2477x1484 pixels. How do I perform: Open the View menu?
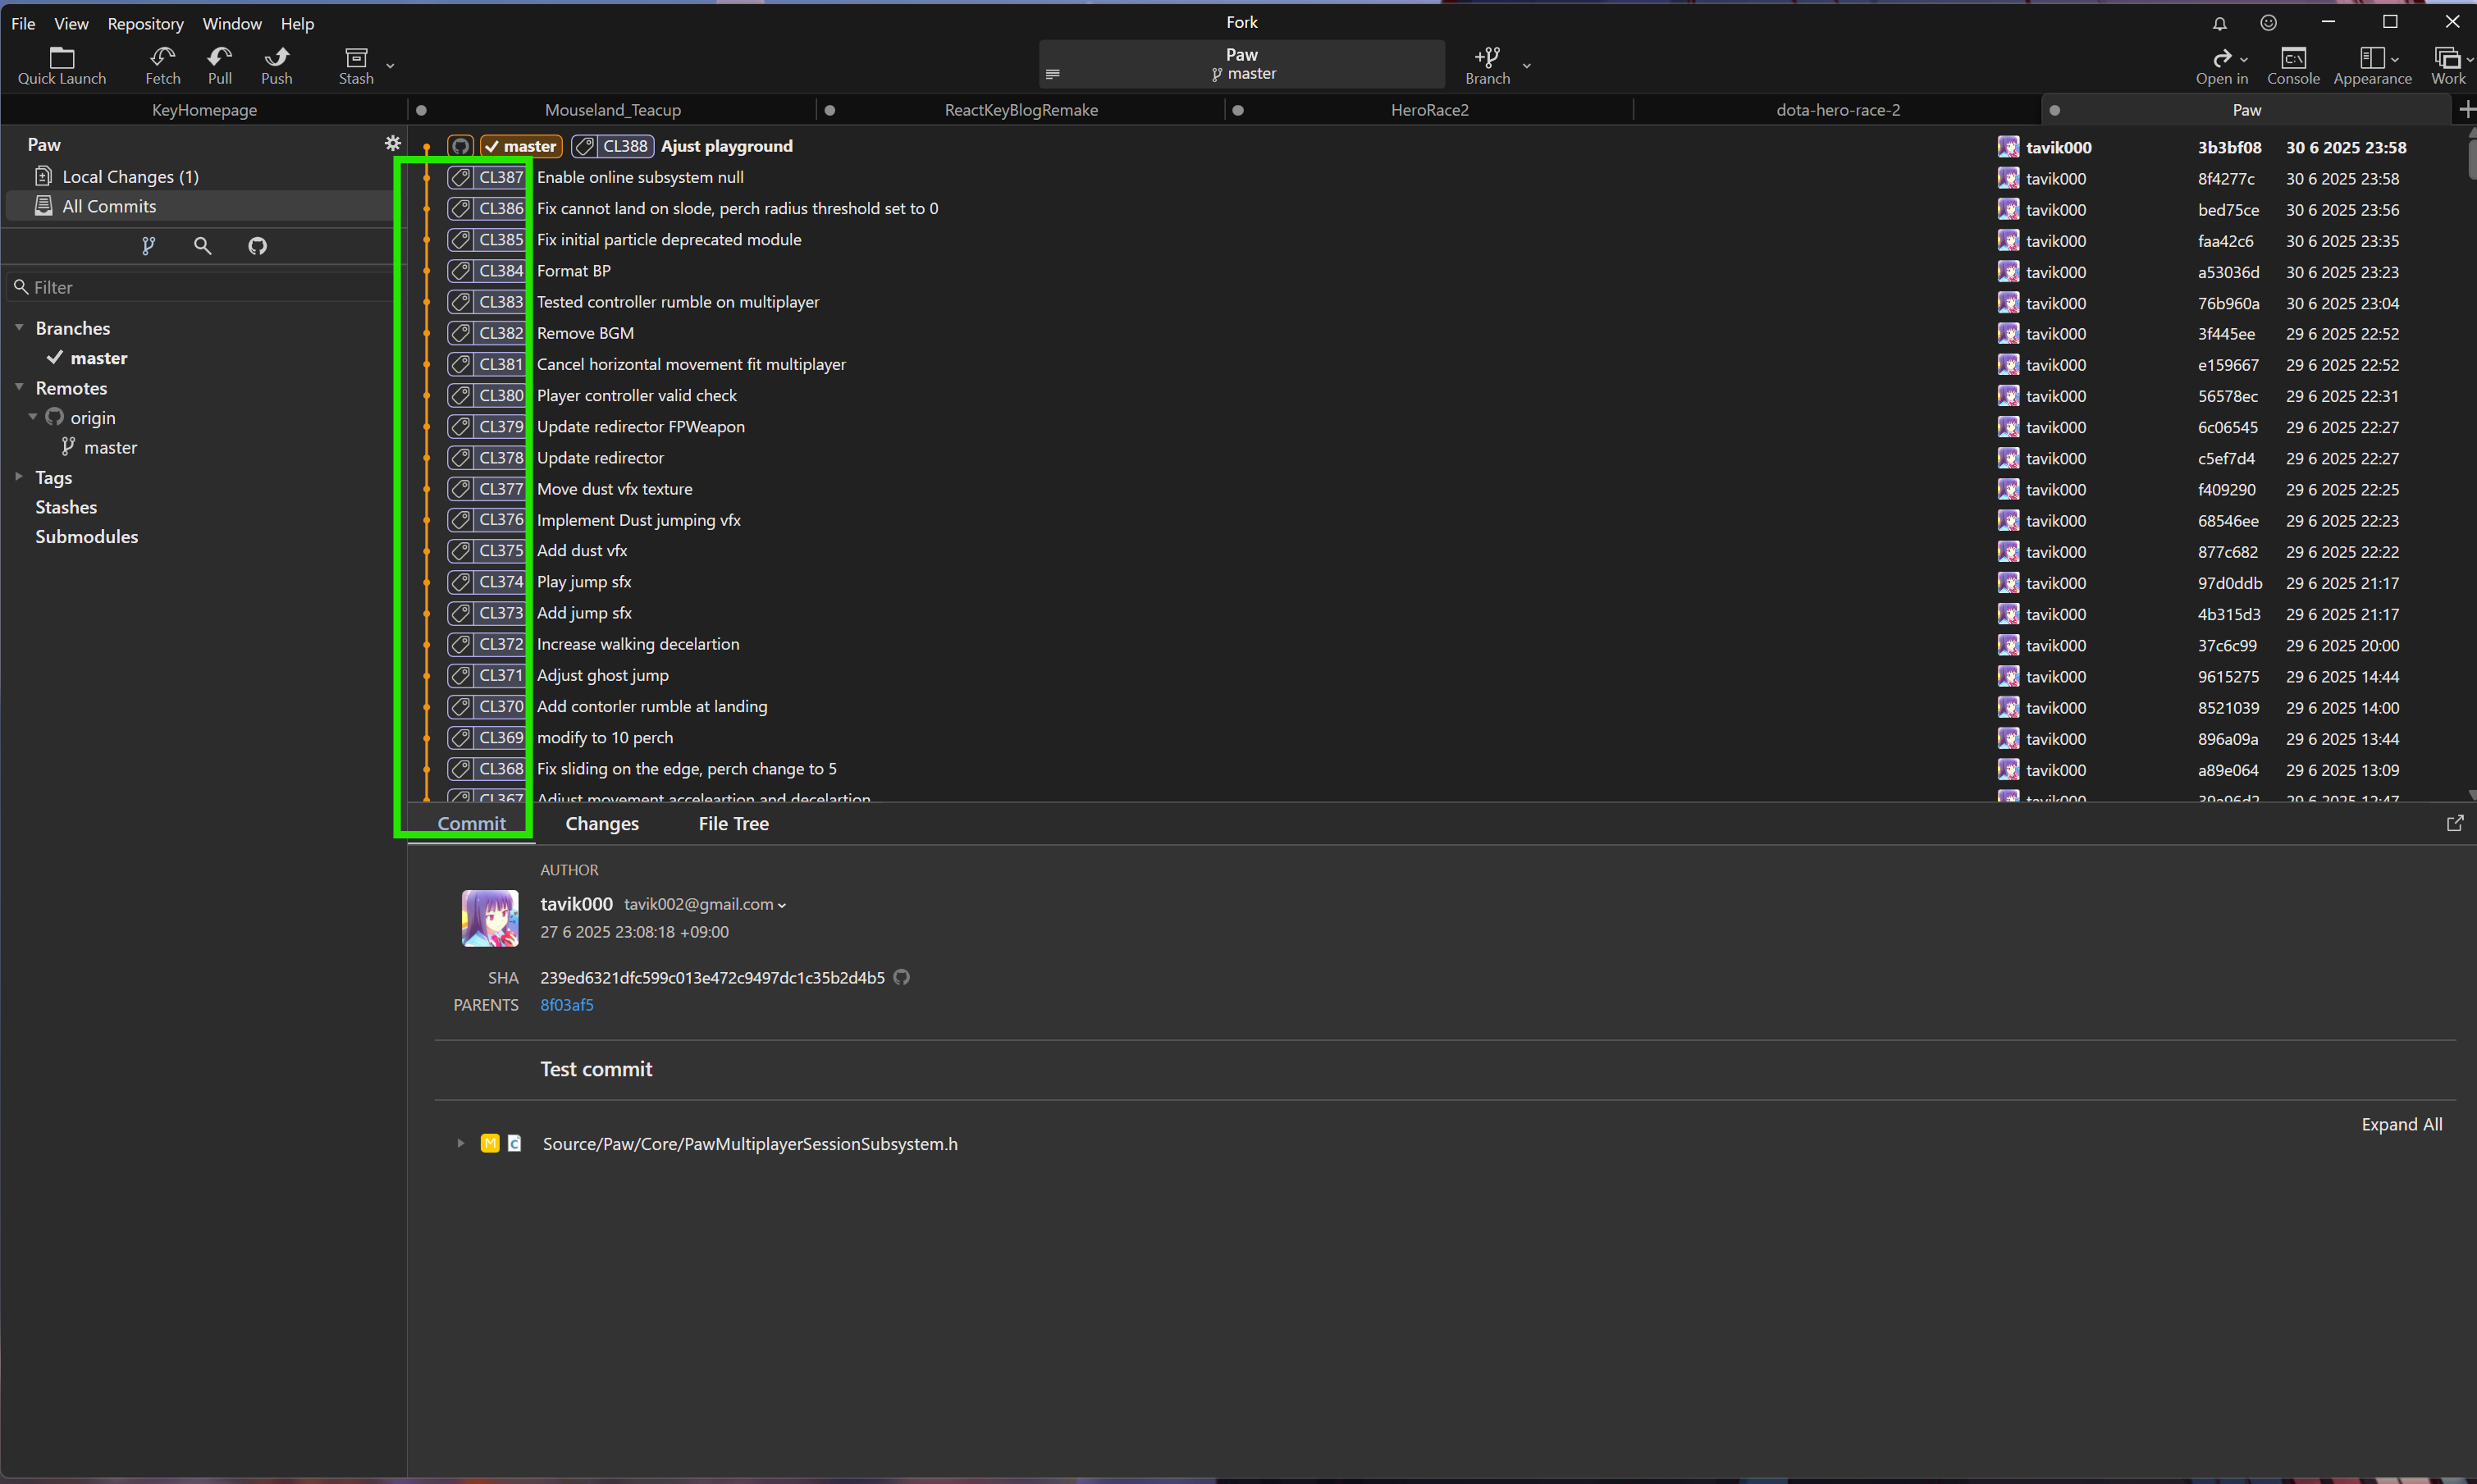[71, 23]
